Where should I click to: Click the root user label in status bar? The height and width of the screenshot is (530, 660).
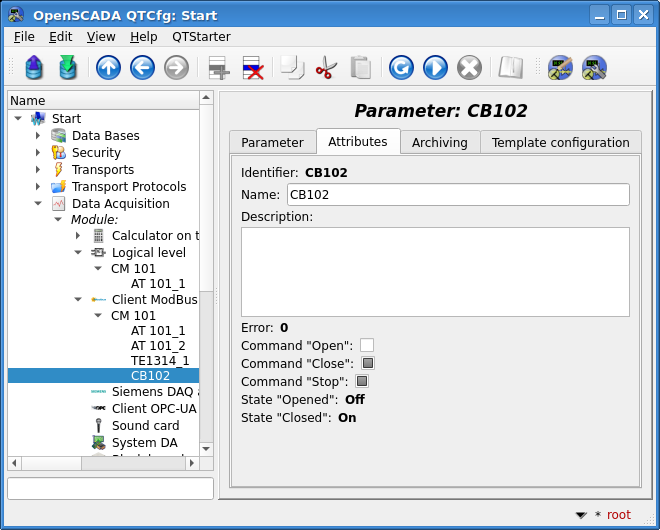(618, 514)
